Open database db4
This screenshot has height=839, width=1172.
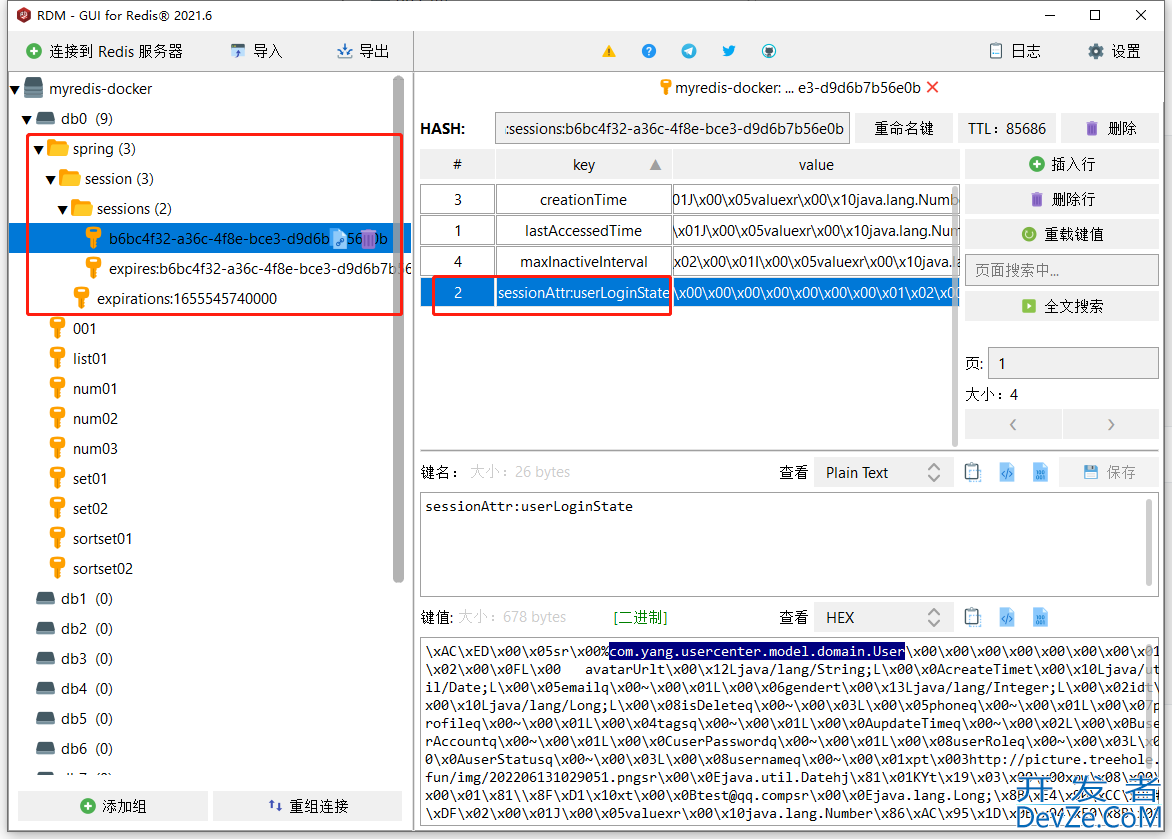point(74,688)
